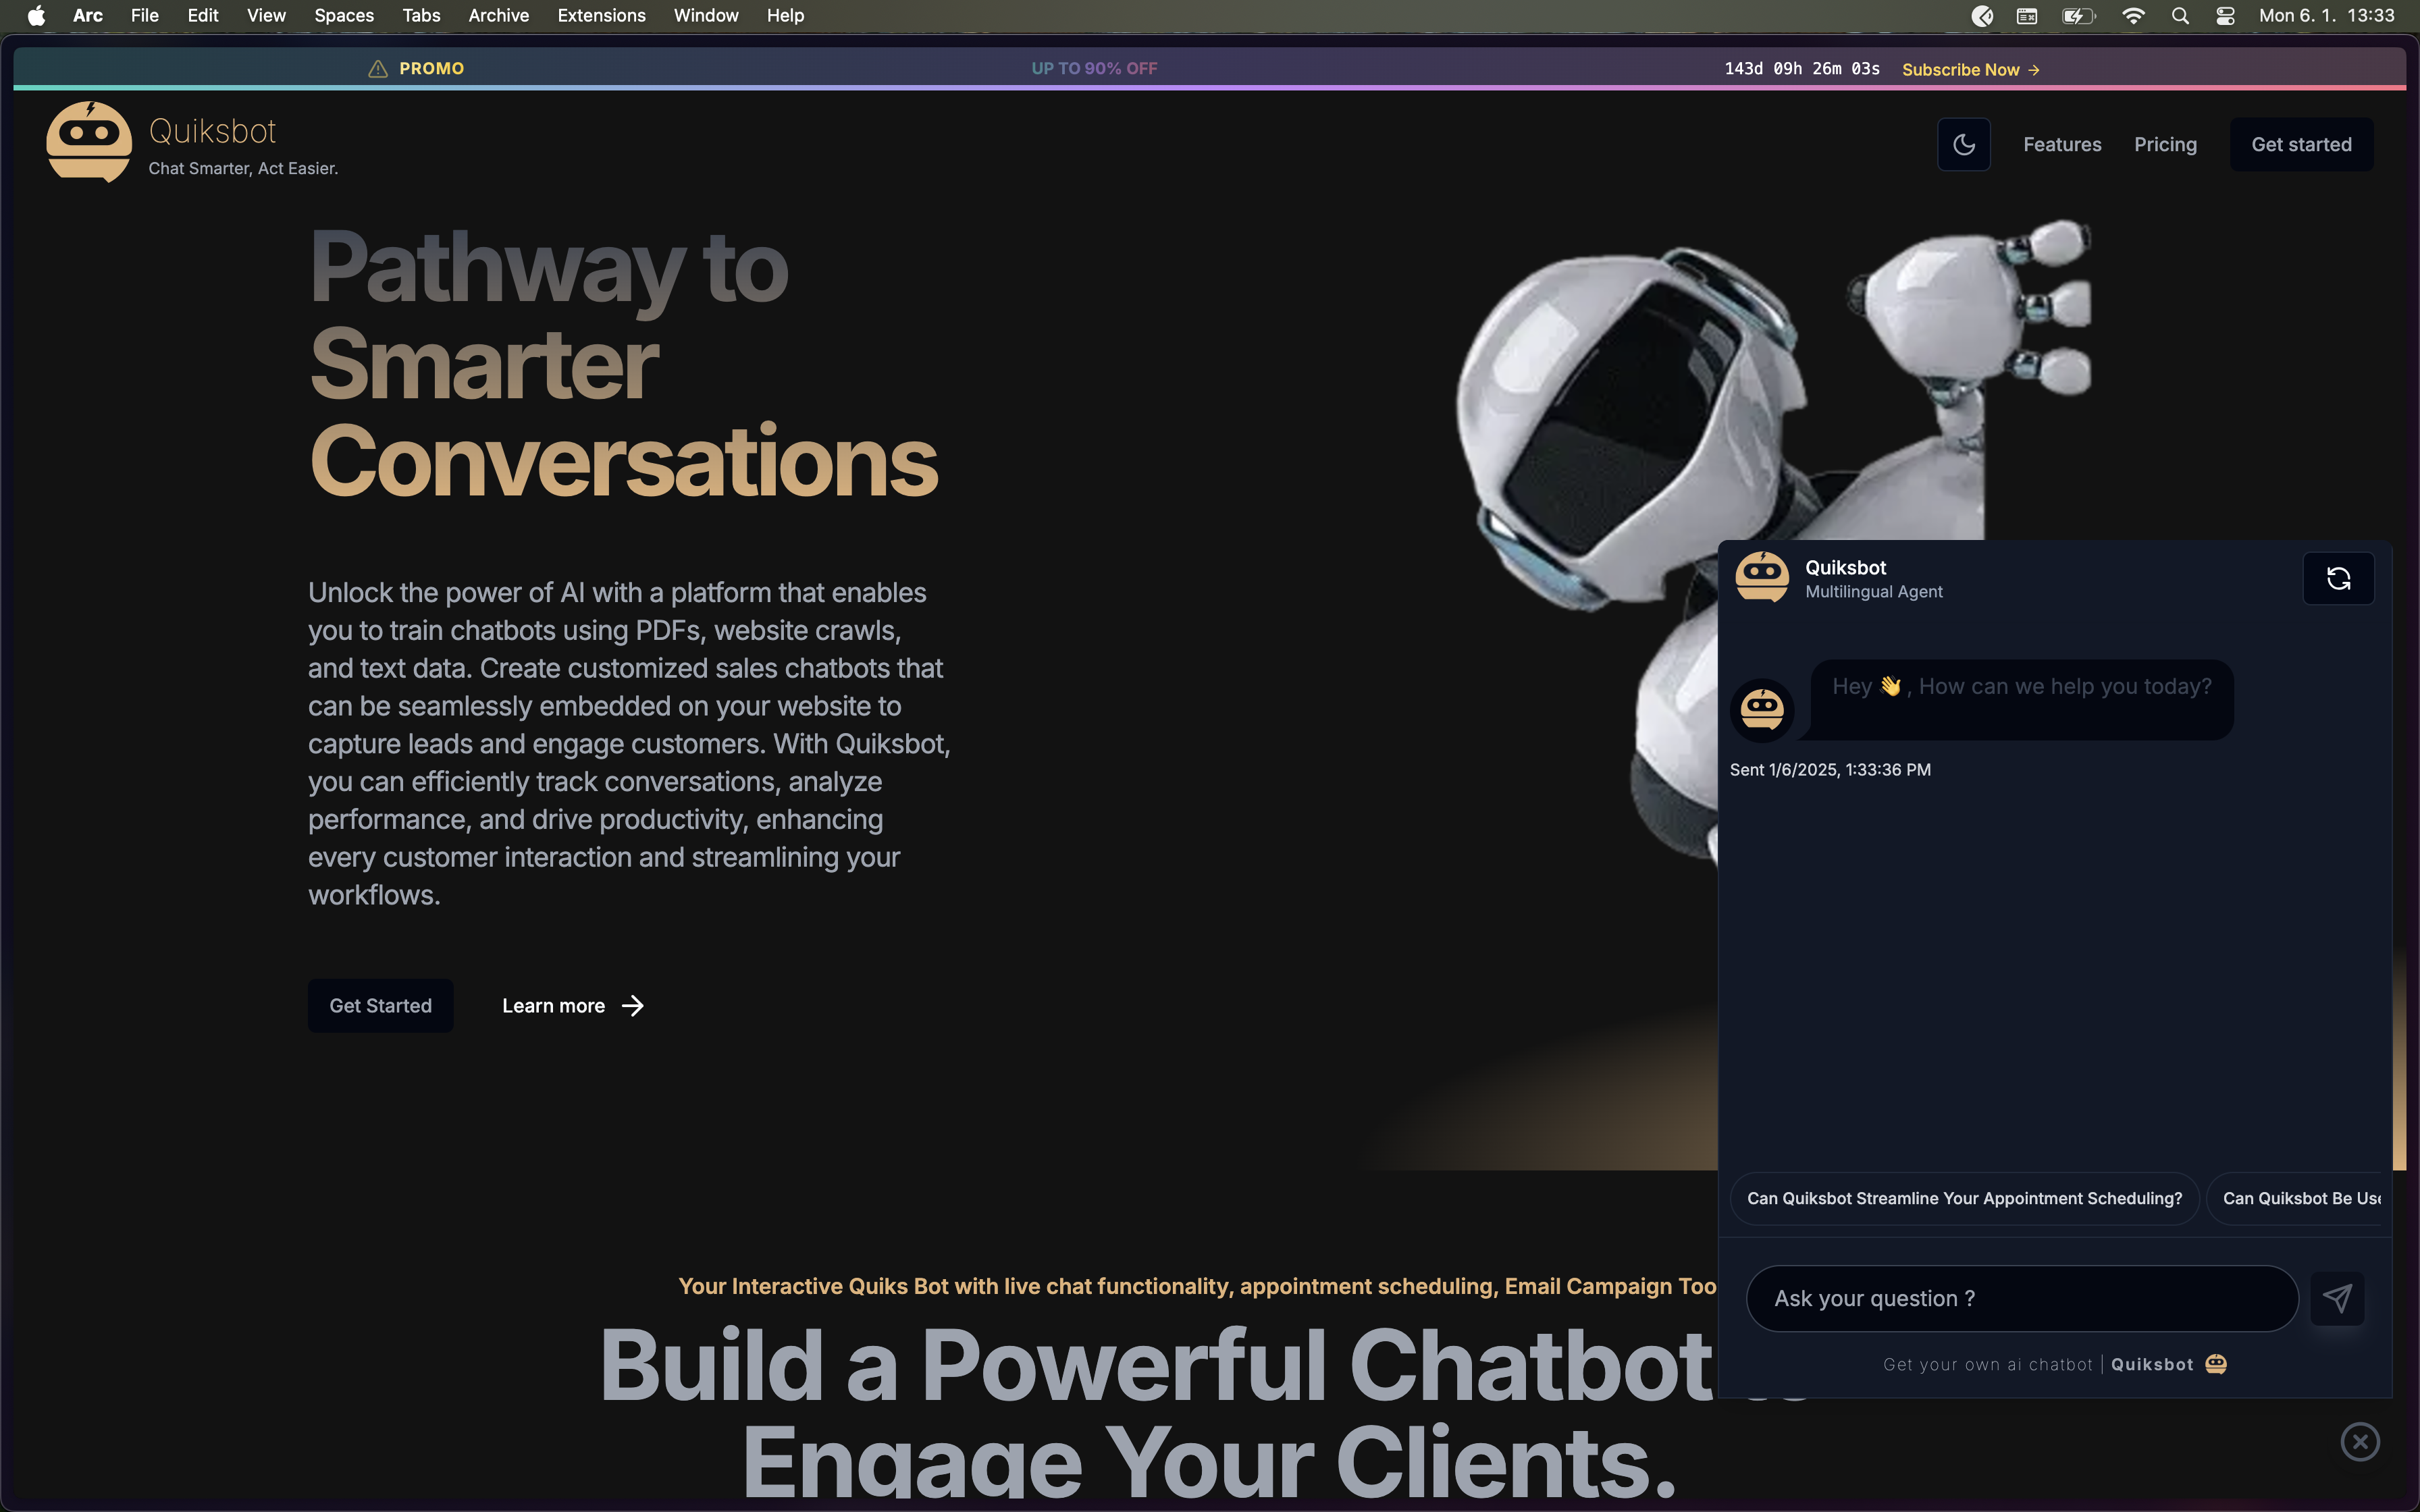
Task: Click the PROMO label in the banner
Action: coord(431,69)
